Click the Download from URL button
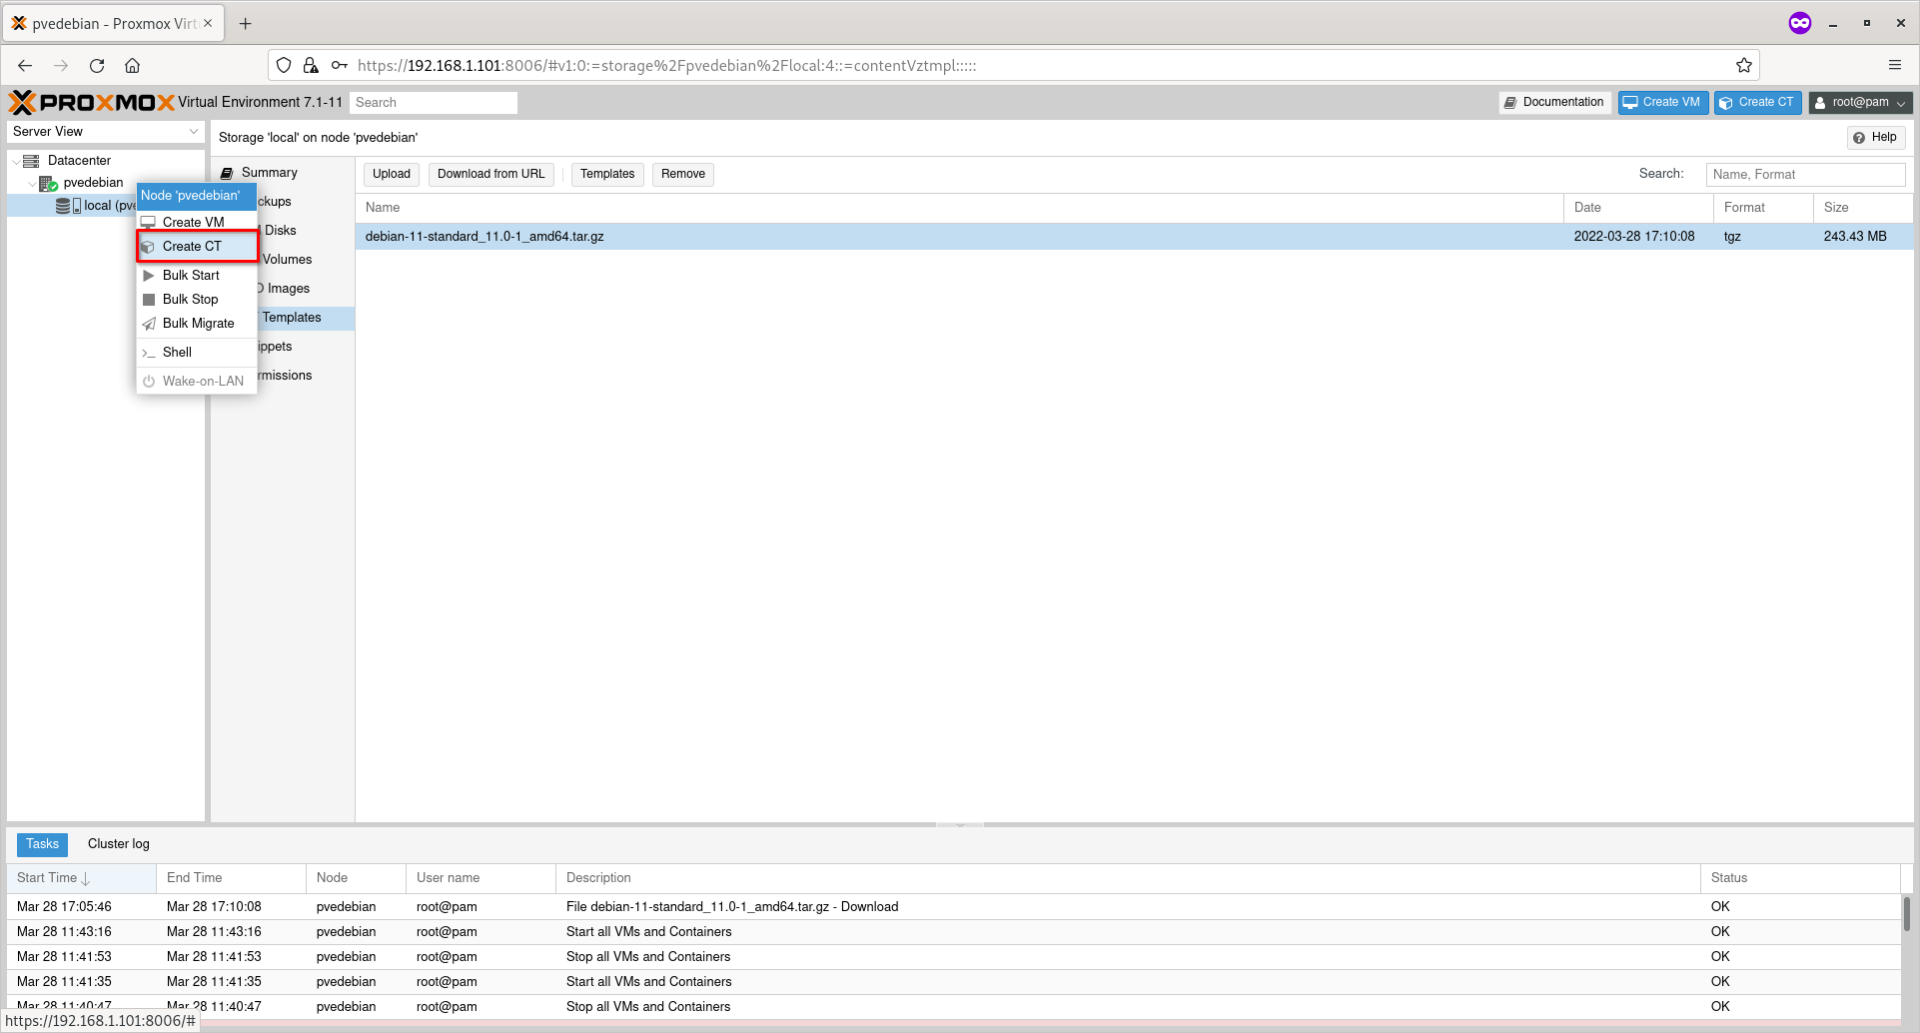 pos(491,174)
